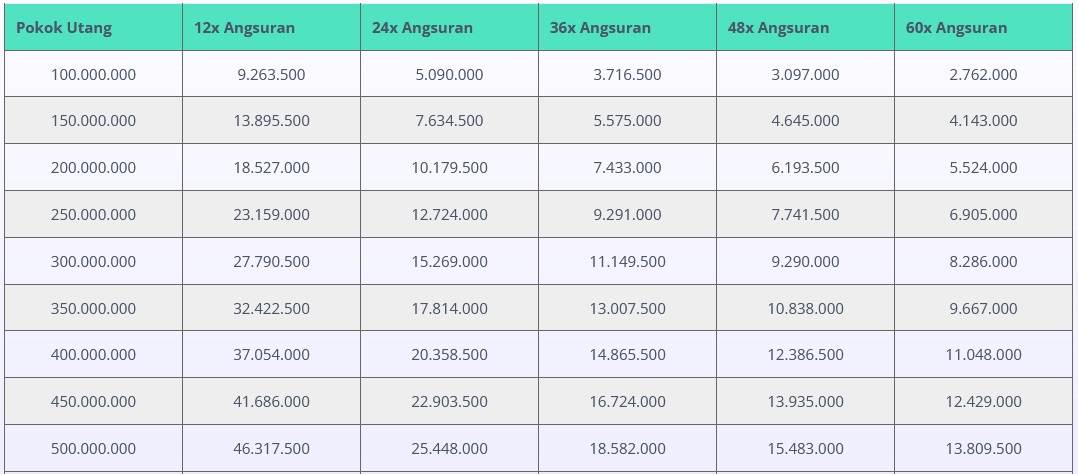1078x474 pixels.
Task: Click the Pokok Utang column header
Action: click(x=64, y=28)
